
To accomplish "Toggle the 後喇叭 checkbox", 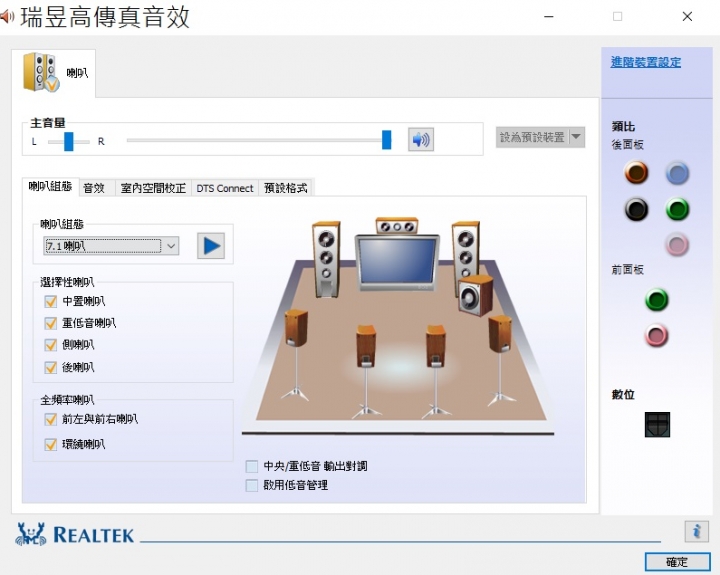I will pyautogui.click(x=51, y=367).
